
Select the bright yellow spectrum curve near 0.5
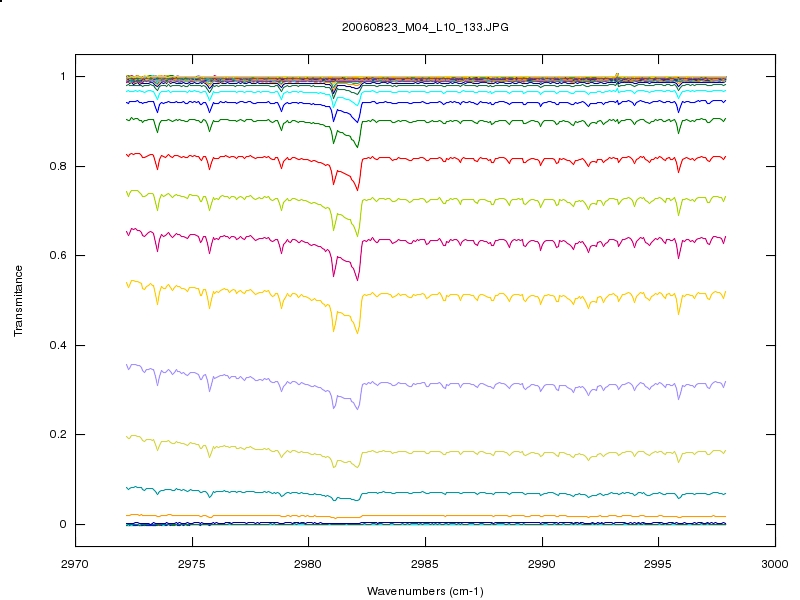426,295
